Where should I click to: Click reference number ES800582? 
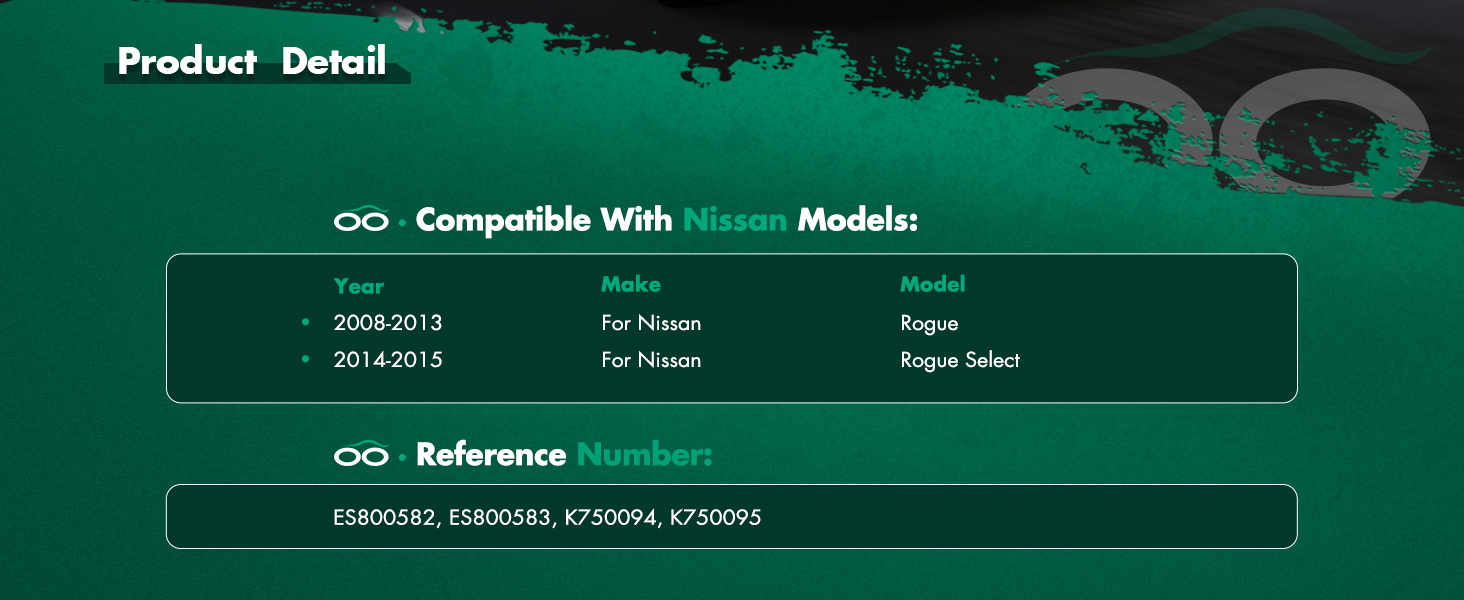[385, 518]
